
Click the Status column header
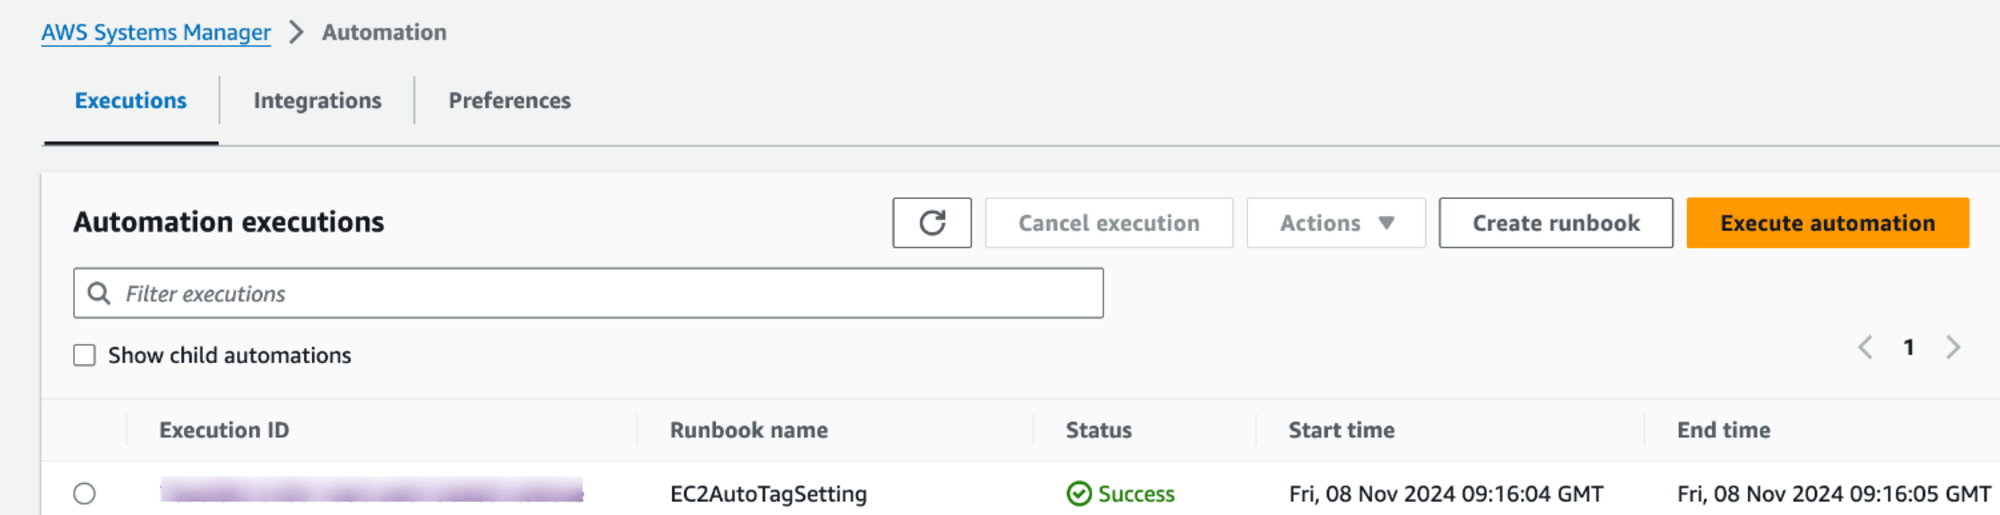point(1099,430)
